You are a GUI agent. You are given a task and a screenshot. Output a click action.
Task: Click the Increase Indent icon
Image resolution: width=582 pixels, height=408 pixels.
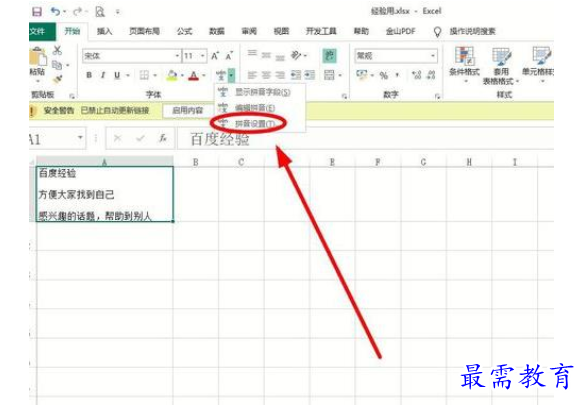click(310, 75)
